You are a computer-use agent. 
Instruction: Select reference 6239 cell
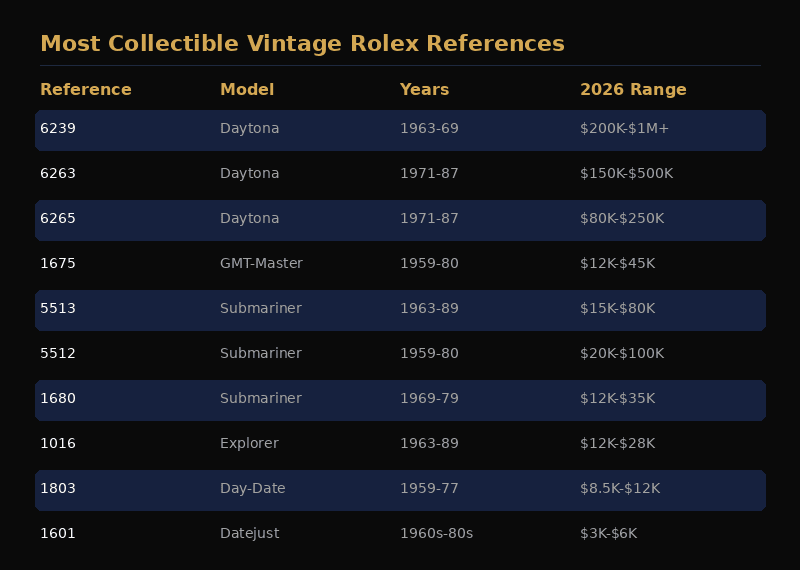click(x=58, y=129)
